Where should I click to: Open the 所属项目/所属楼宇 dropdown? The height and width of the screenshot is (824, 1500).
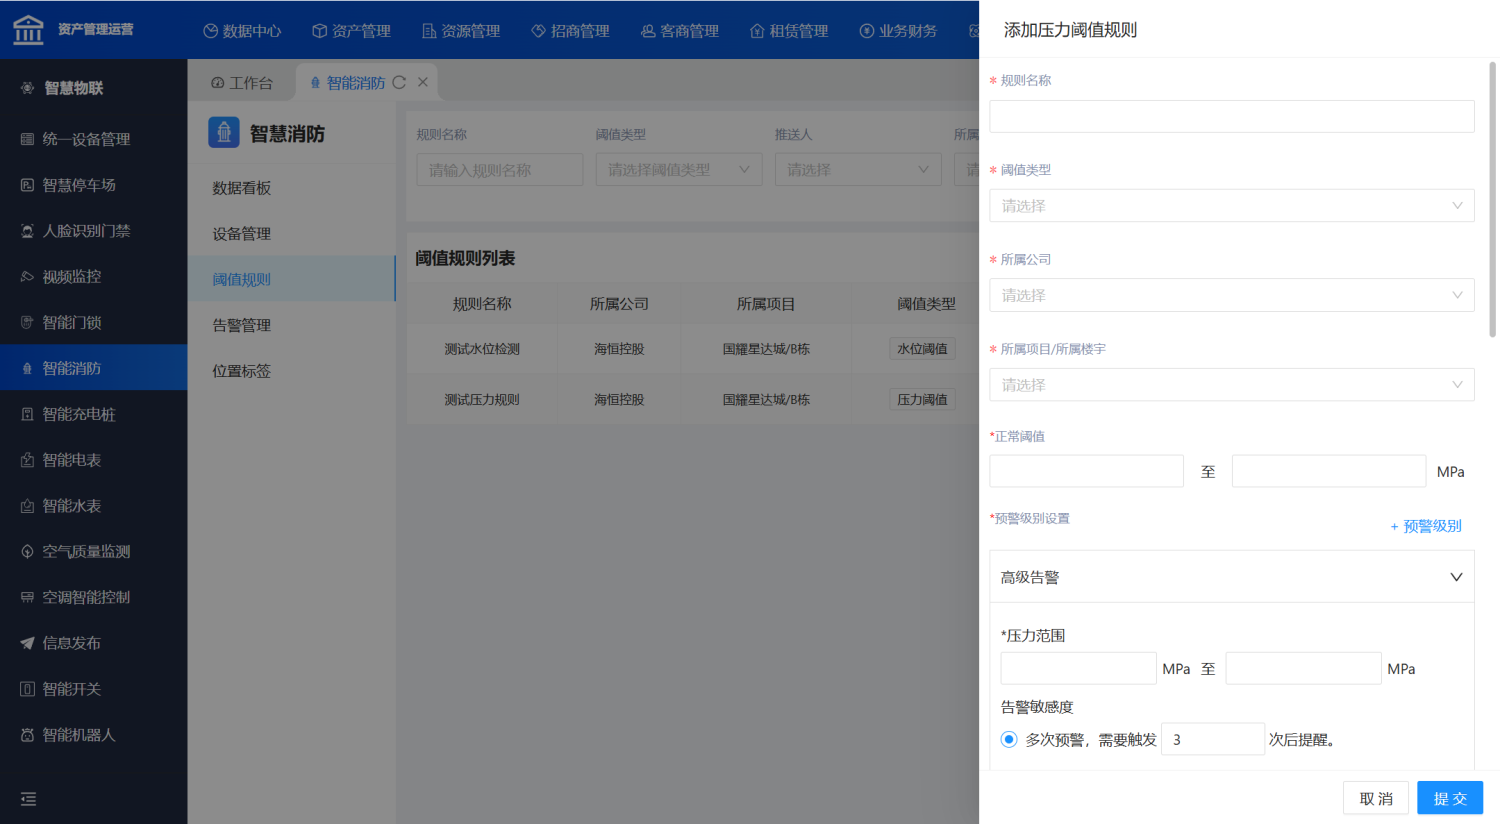click(x=1231, y=385)
